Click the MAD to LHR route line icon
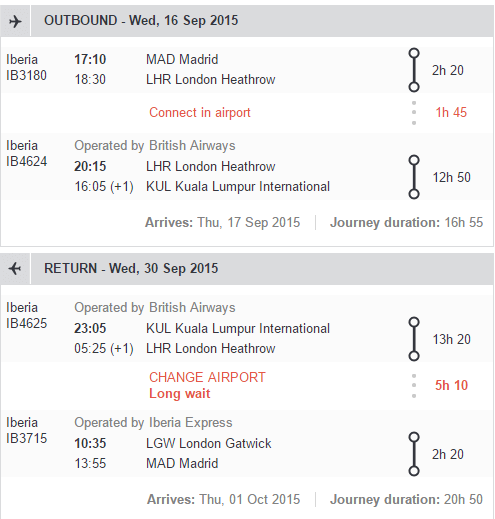This screenshot has height=519, width=495. click(x=414, y=70)
